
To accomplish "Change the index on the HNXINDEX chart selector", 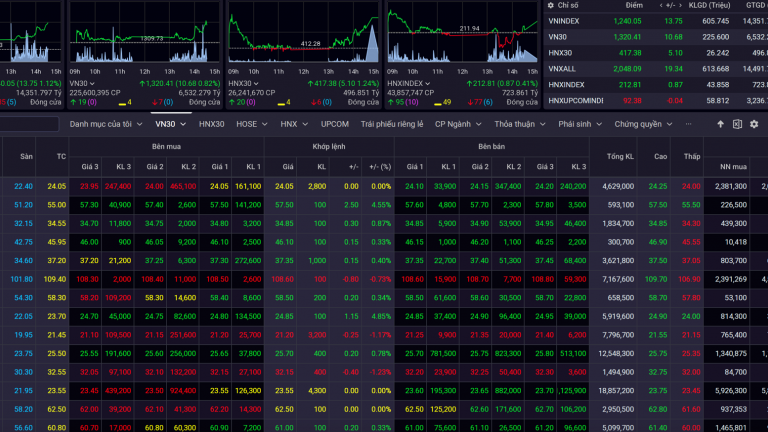I will click(x=408, y=84).
